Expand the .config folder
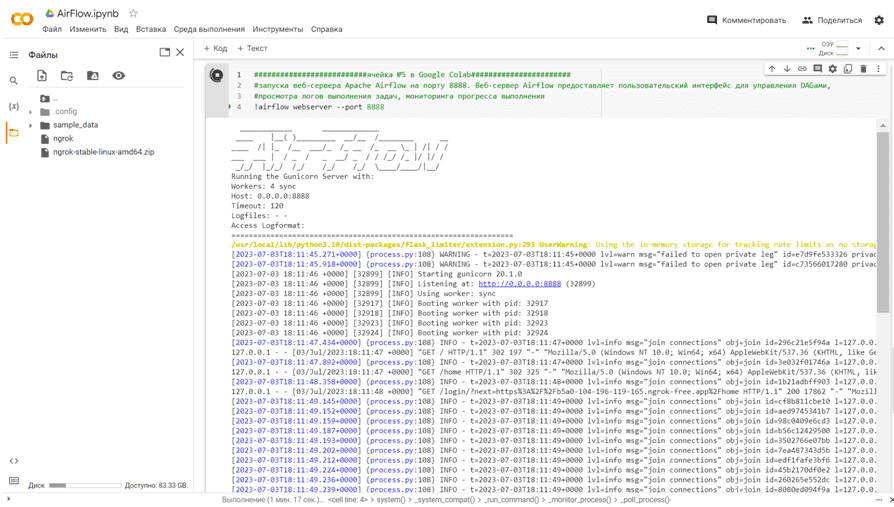The height and width of the screenshot is (507, 894). pos(30,112)
